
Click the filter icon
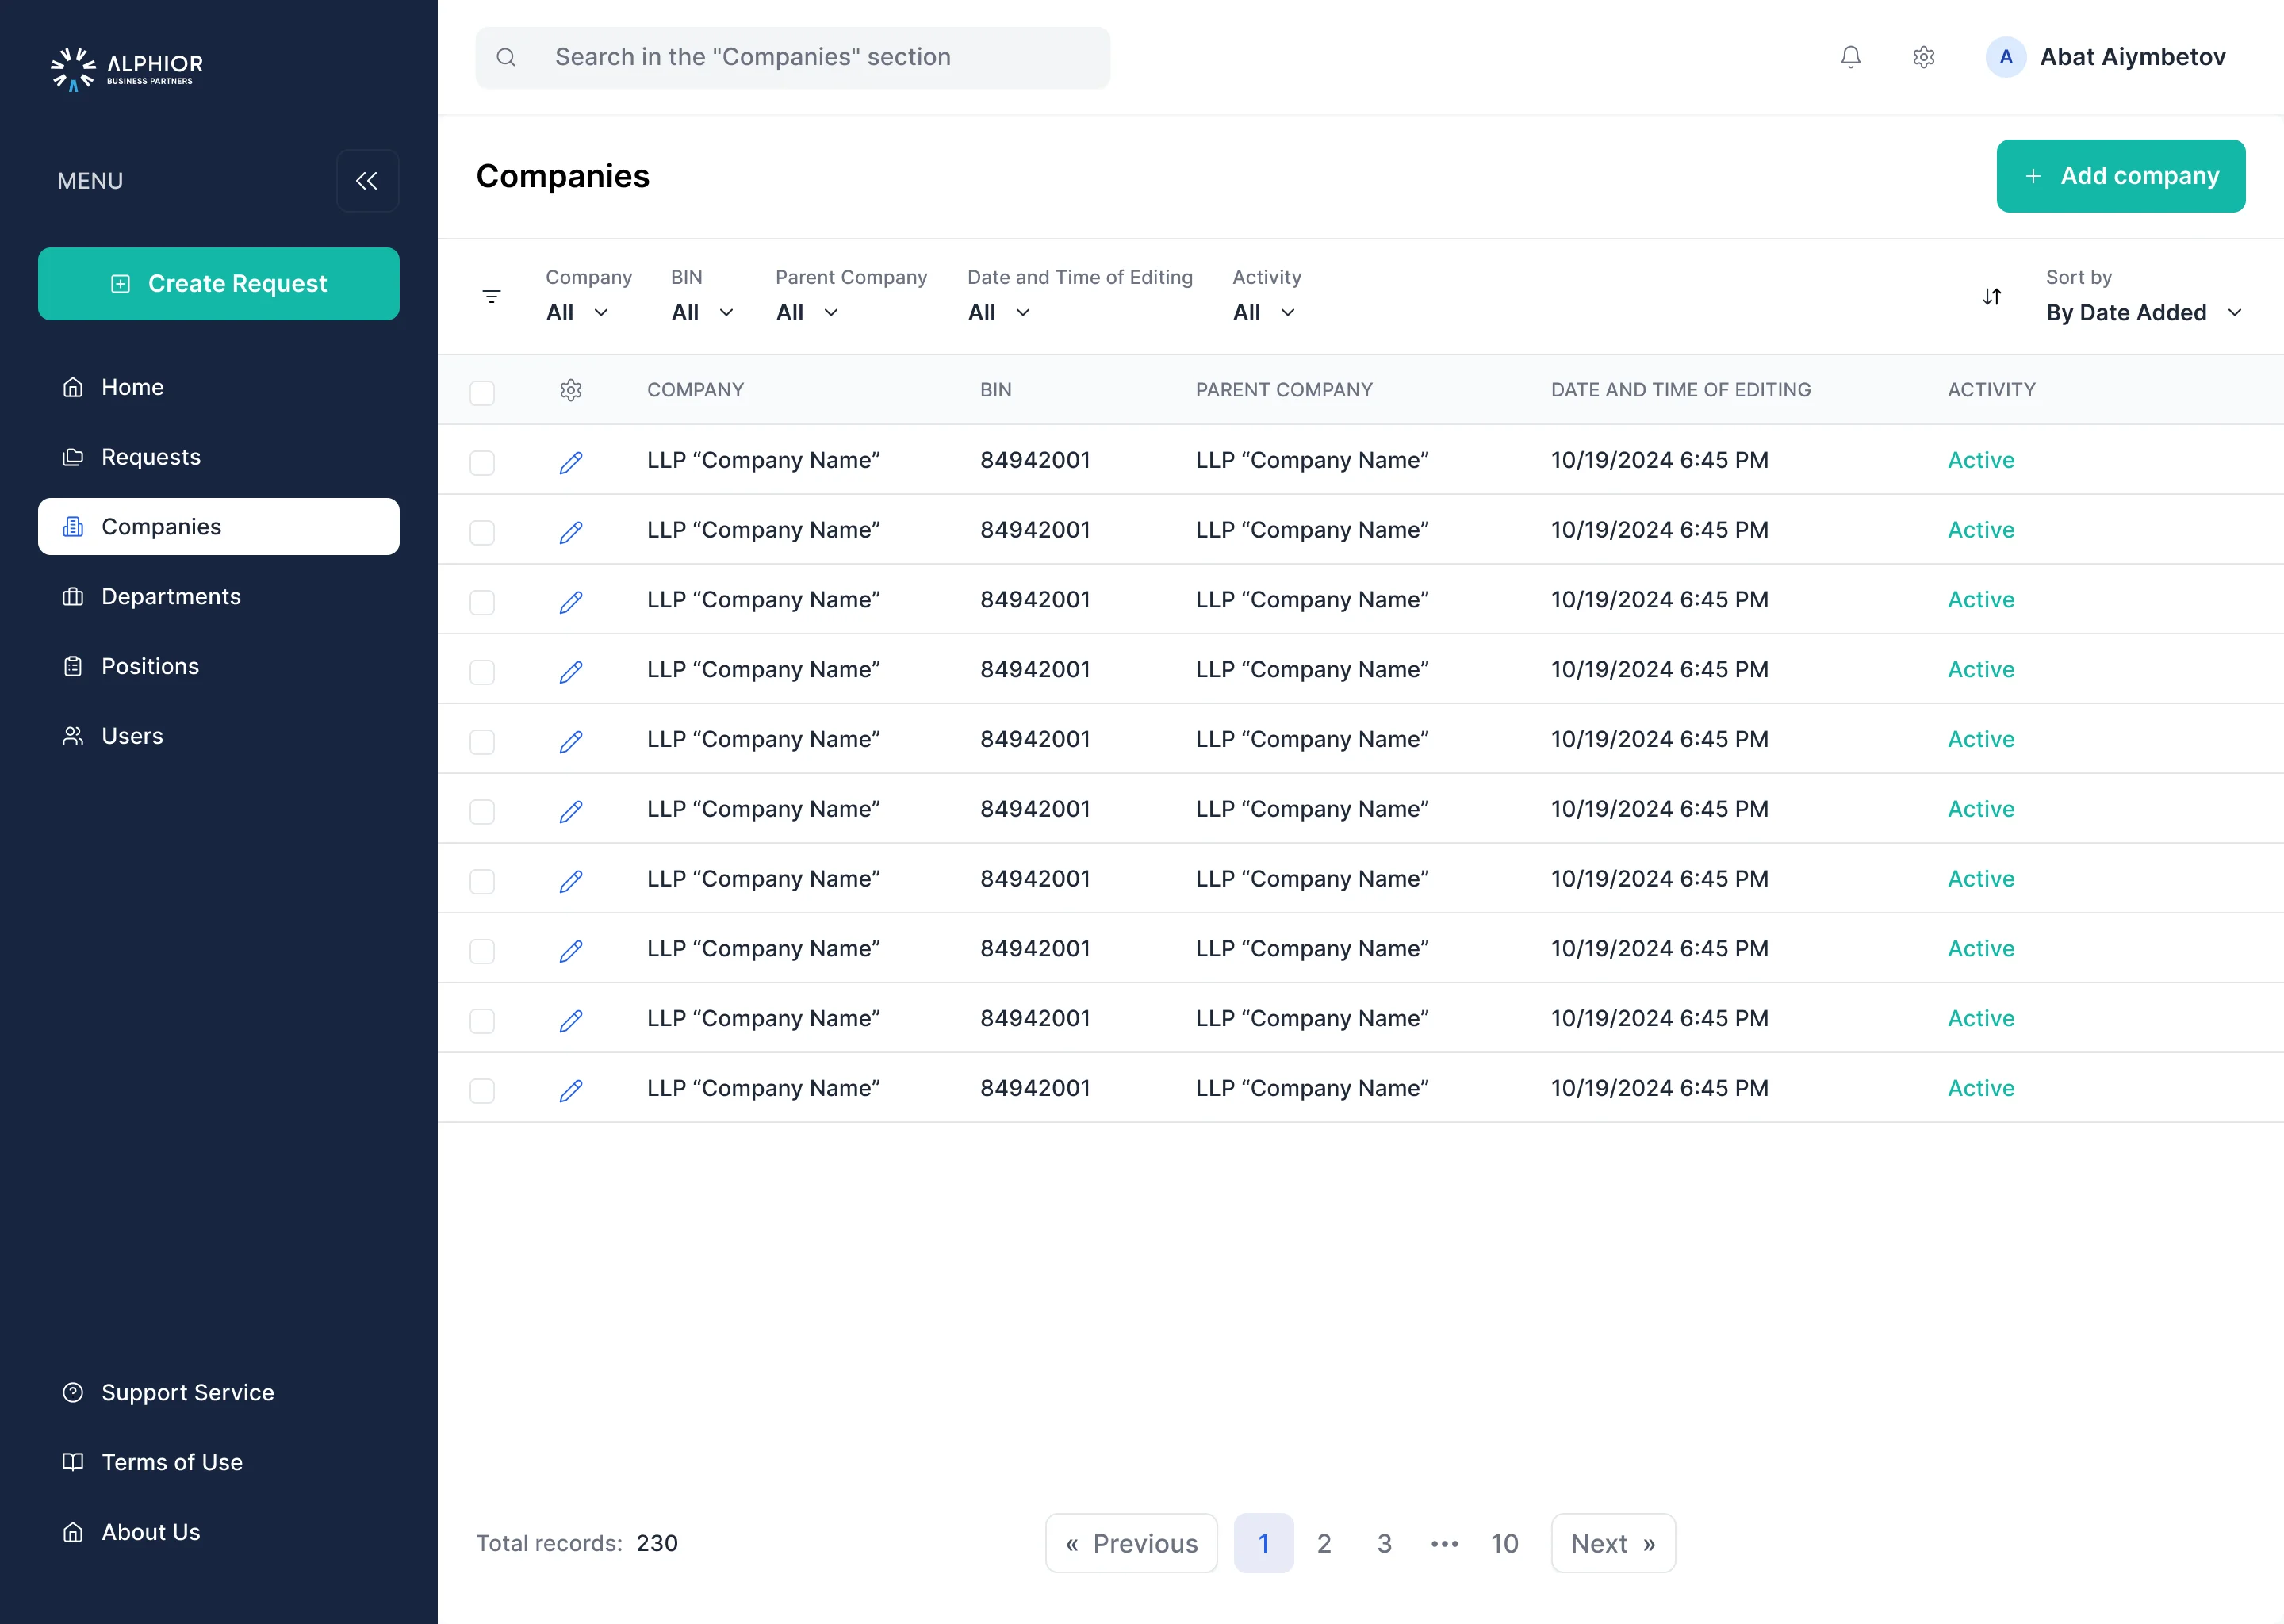(491, 296)
